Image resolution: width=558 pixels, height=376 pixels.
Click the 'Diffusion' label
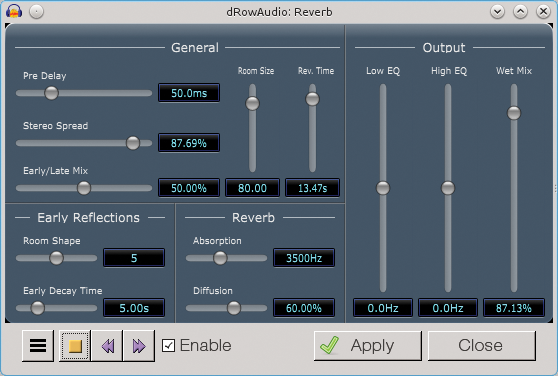[x=213, y=291]
